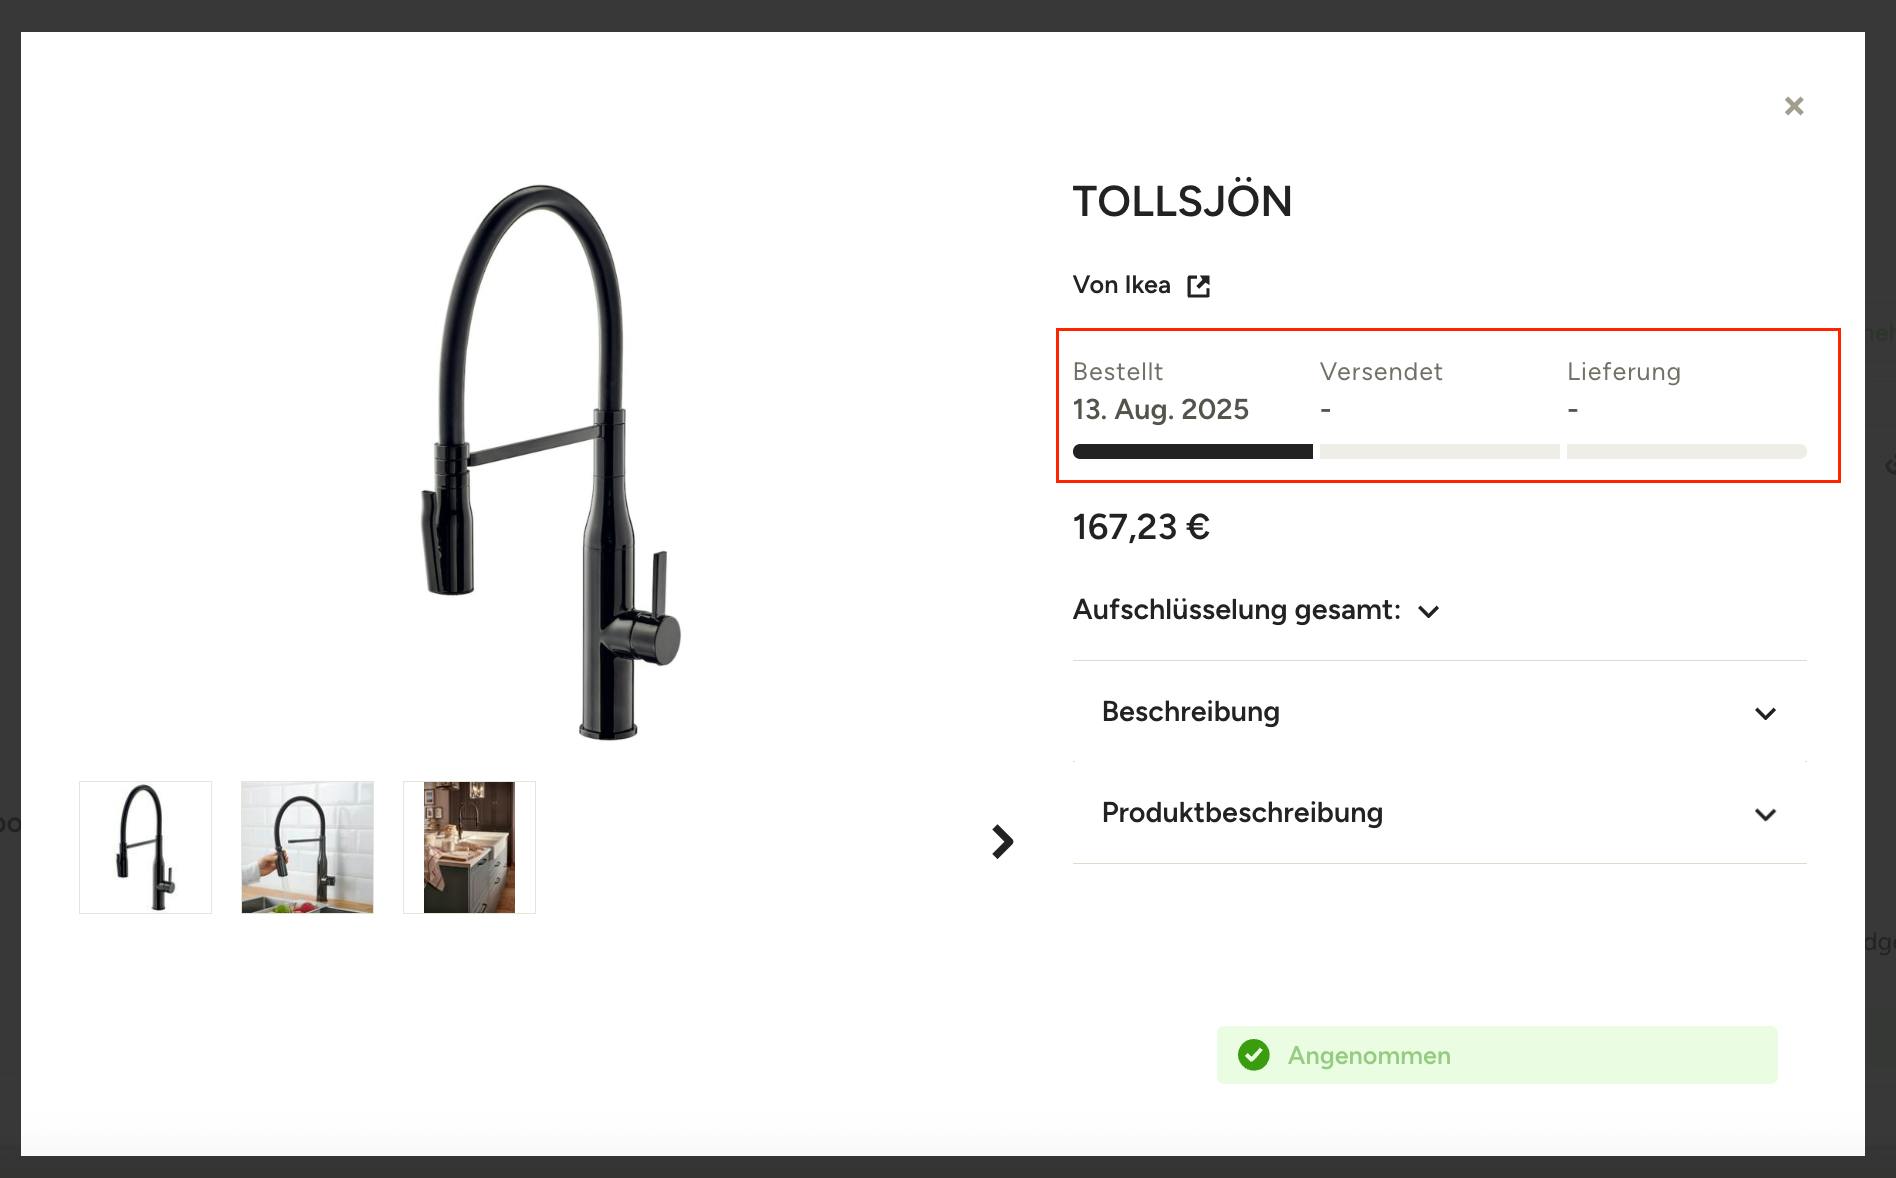Viewport: 1896px width, 1178px height.
Task: Close the product details dialog
Action: click(x=1794, y=106)
